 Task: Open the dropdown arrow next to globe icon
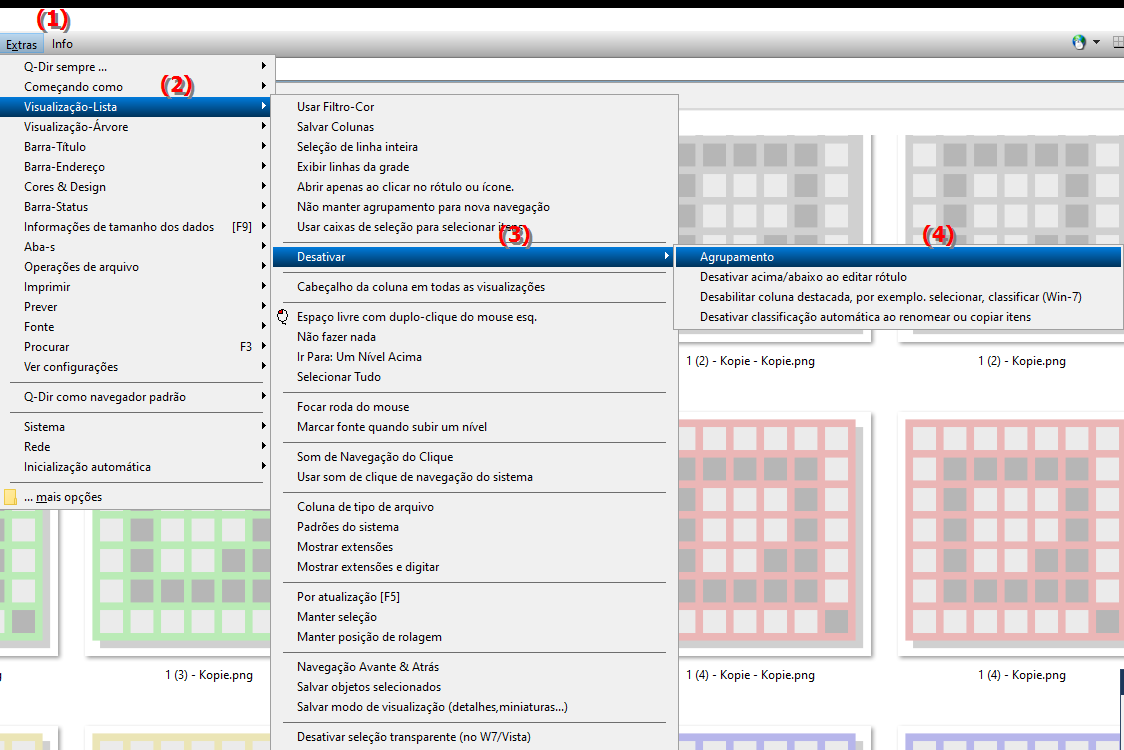coord(1096,41)
